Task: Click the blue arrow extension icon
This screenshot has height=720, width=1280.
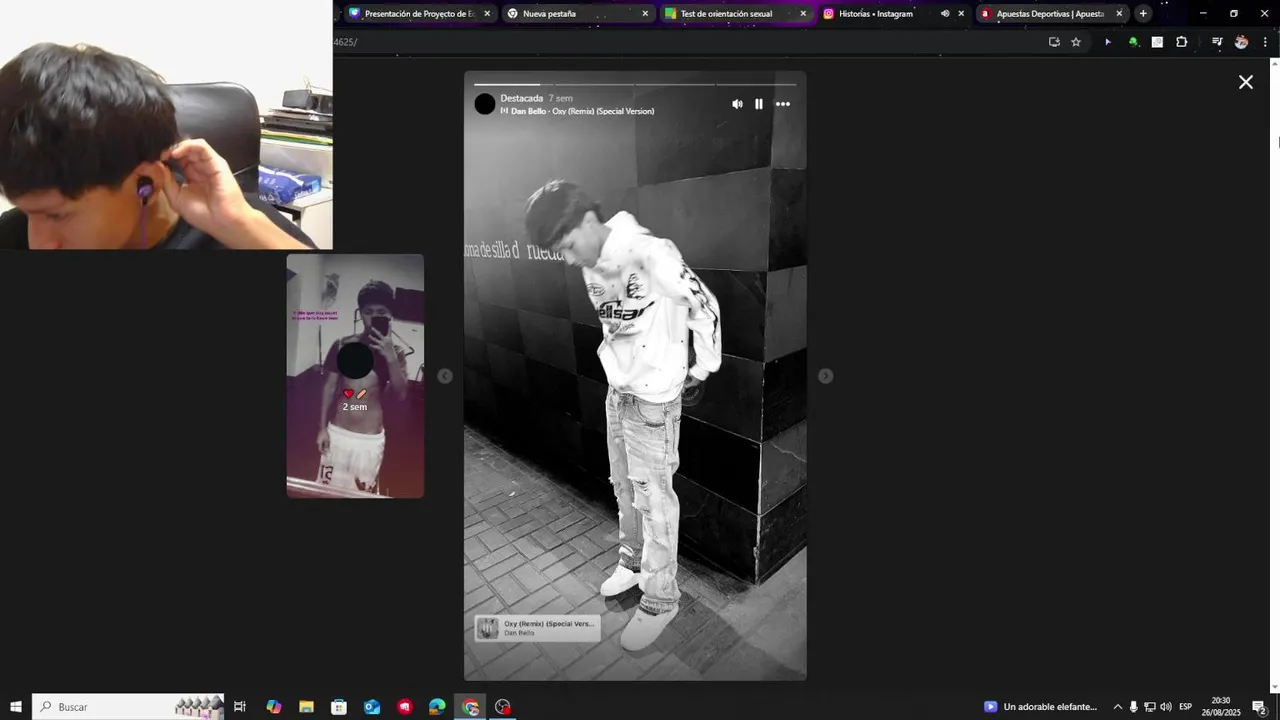Action: coord(1107,42)
